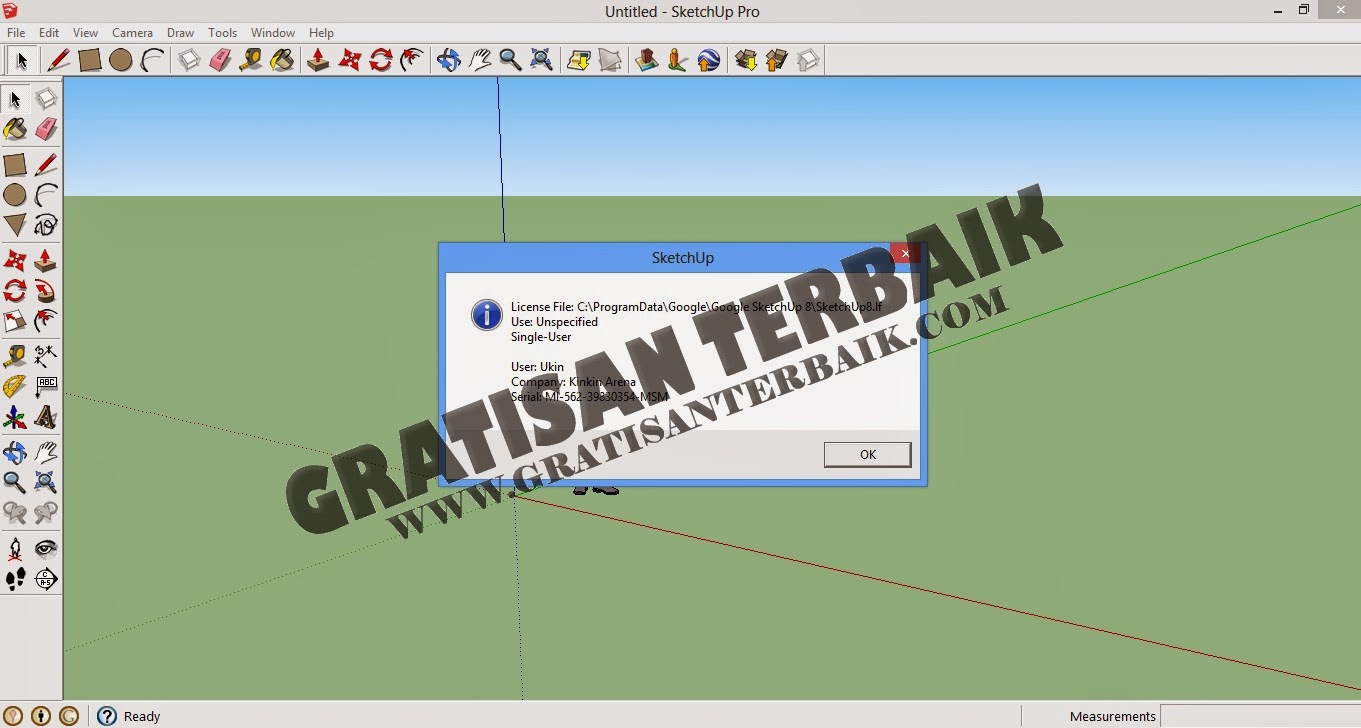Select the Scale tool in left toolbar

[x=15, y=321]
